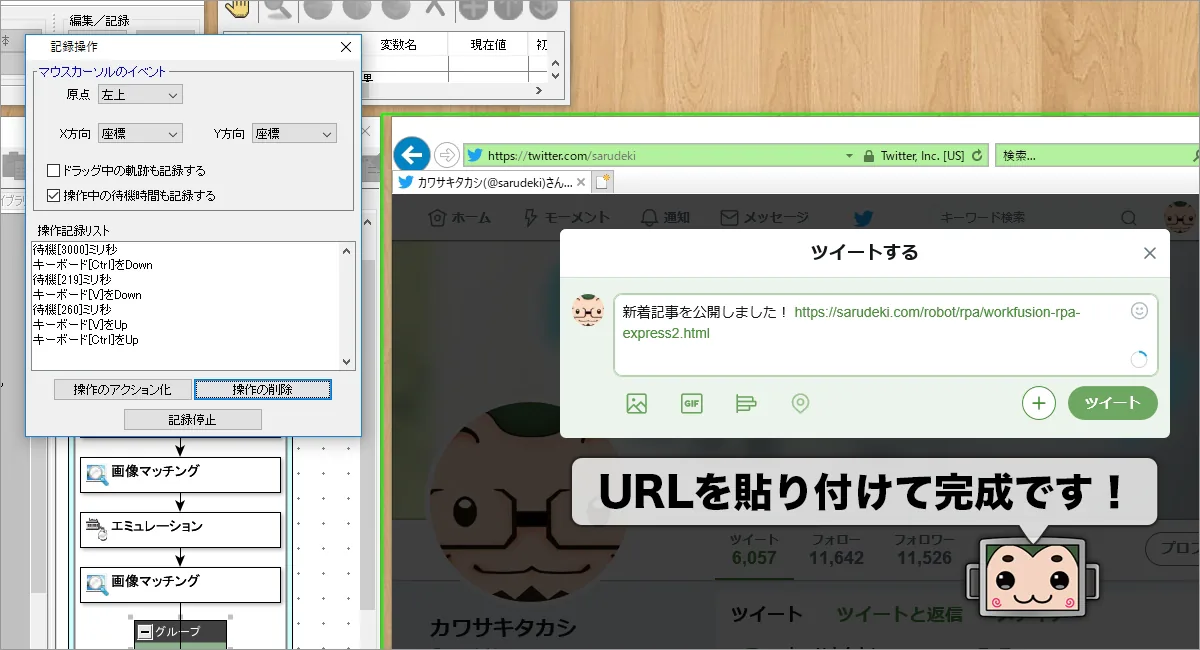The image size is (1200, 650).
Task: Close the ツイートする dialog
Action: [x=1150, y=253]
